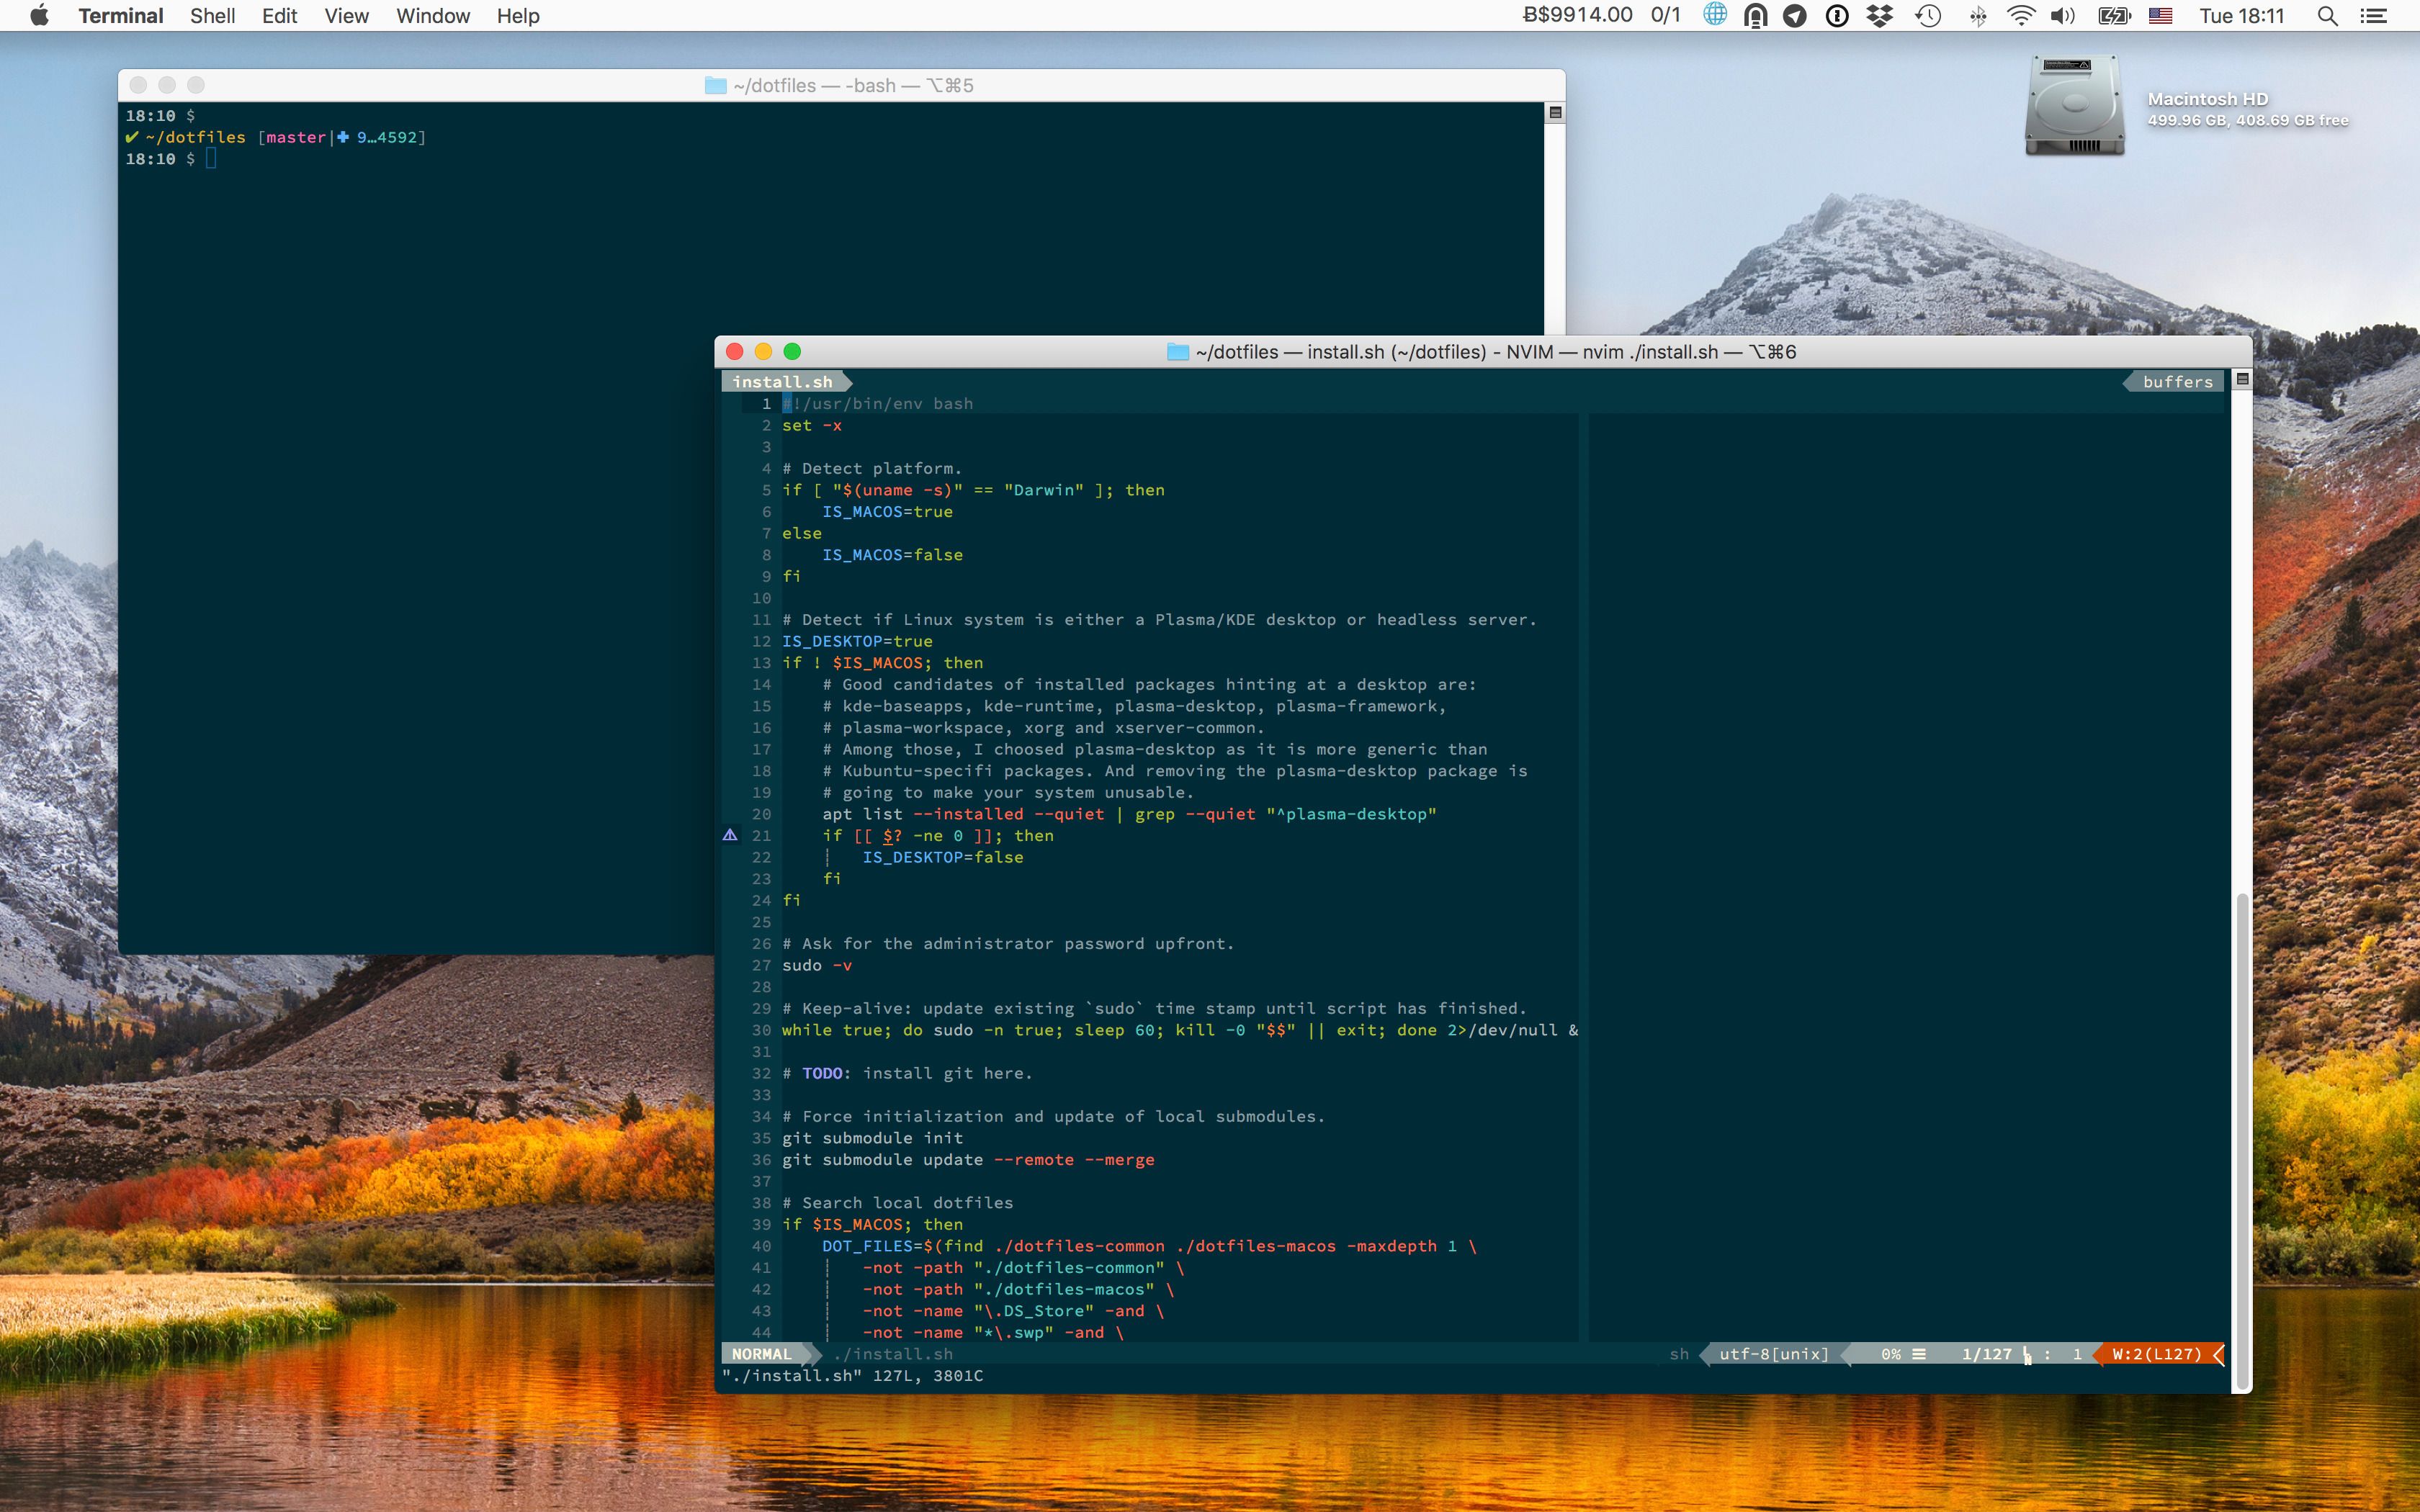Open the Macintosh HD drive icon

(x=2075, y=105)
